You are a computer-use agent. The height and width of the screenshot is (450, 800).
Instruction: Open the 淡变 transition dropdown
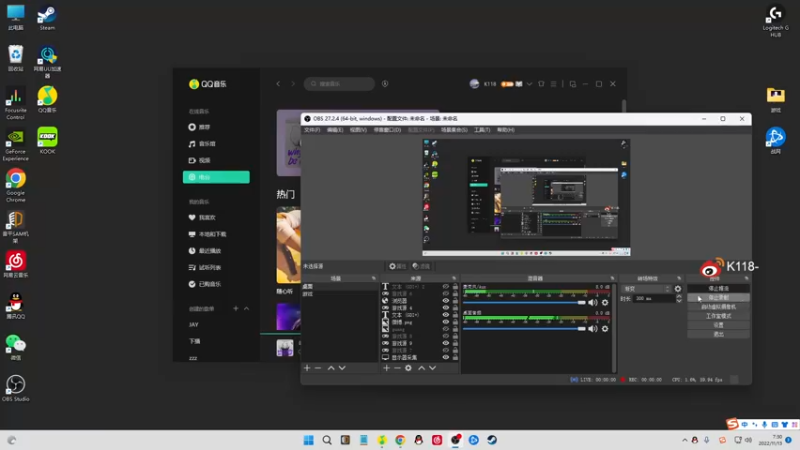646,289
